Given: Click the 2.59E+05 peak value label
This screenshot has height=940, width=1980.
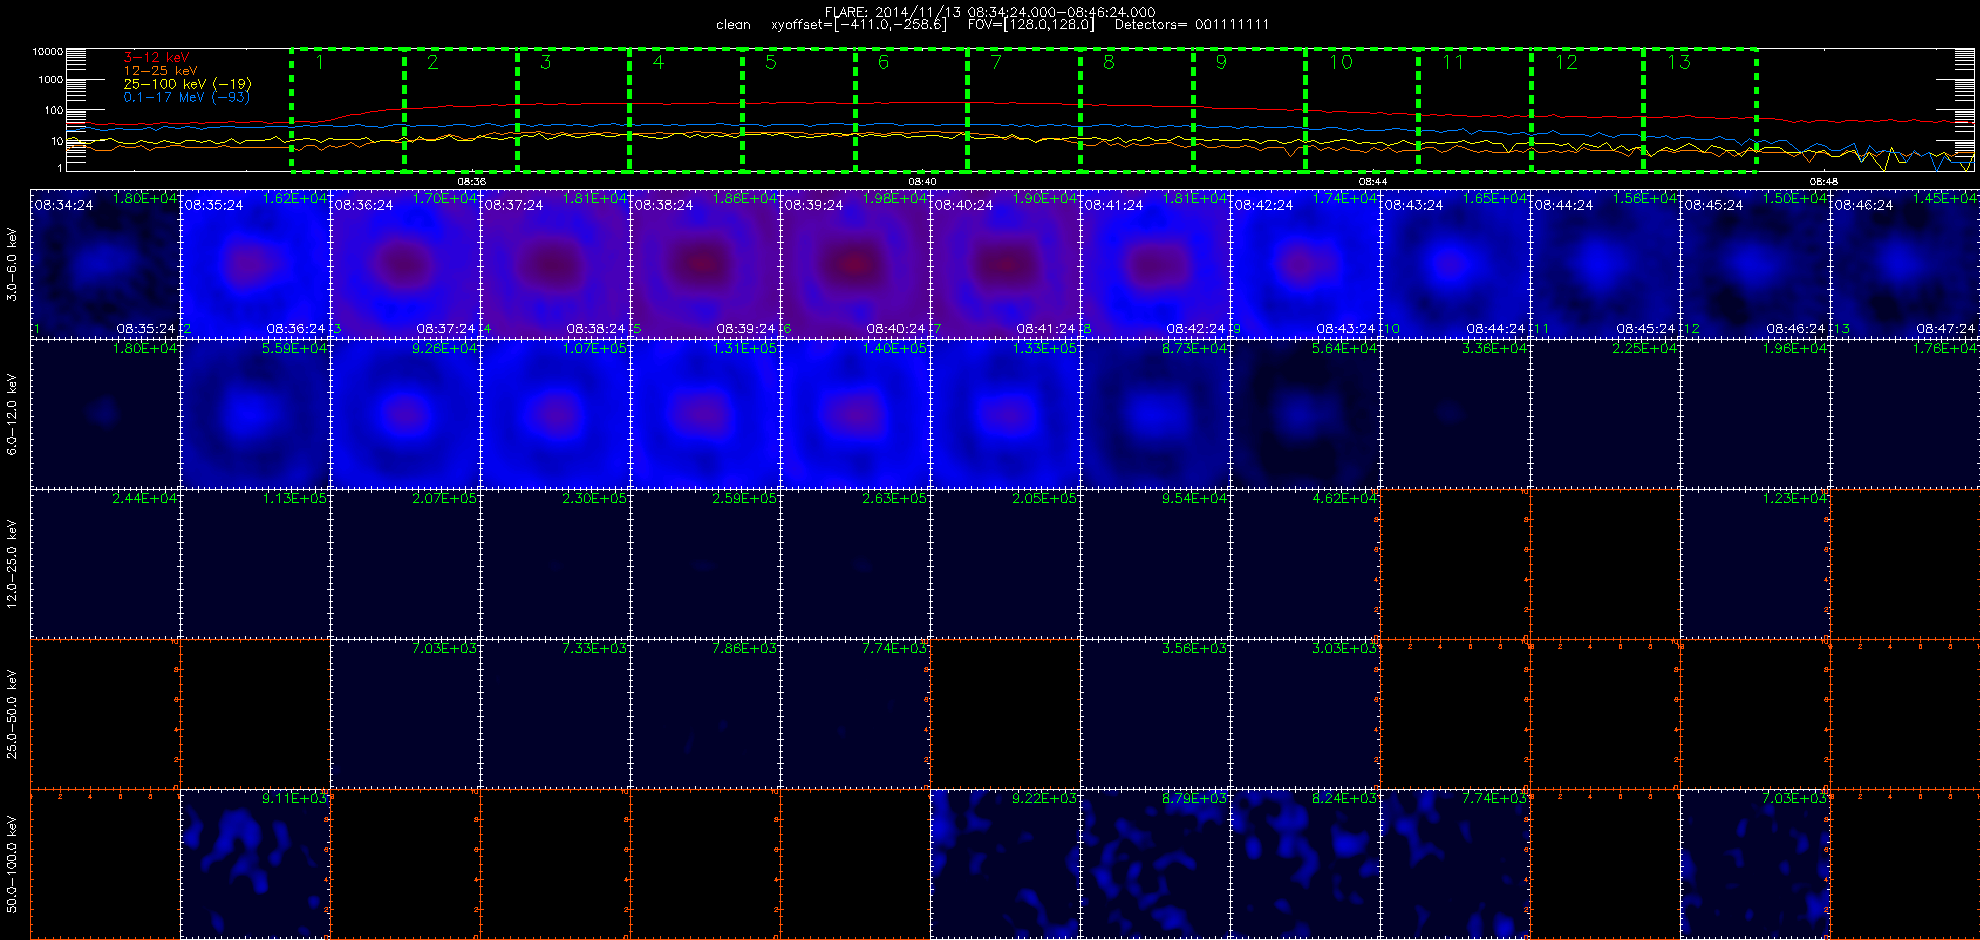Looking at the screenshot, I should tap(745, 499).
